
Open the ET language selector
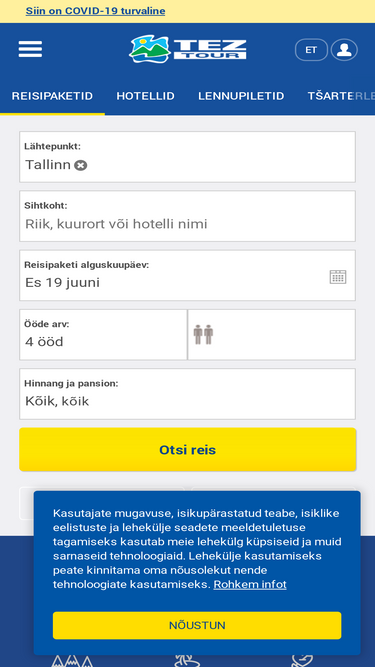pyautogui.click(x=311, y=50)
